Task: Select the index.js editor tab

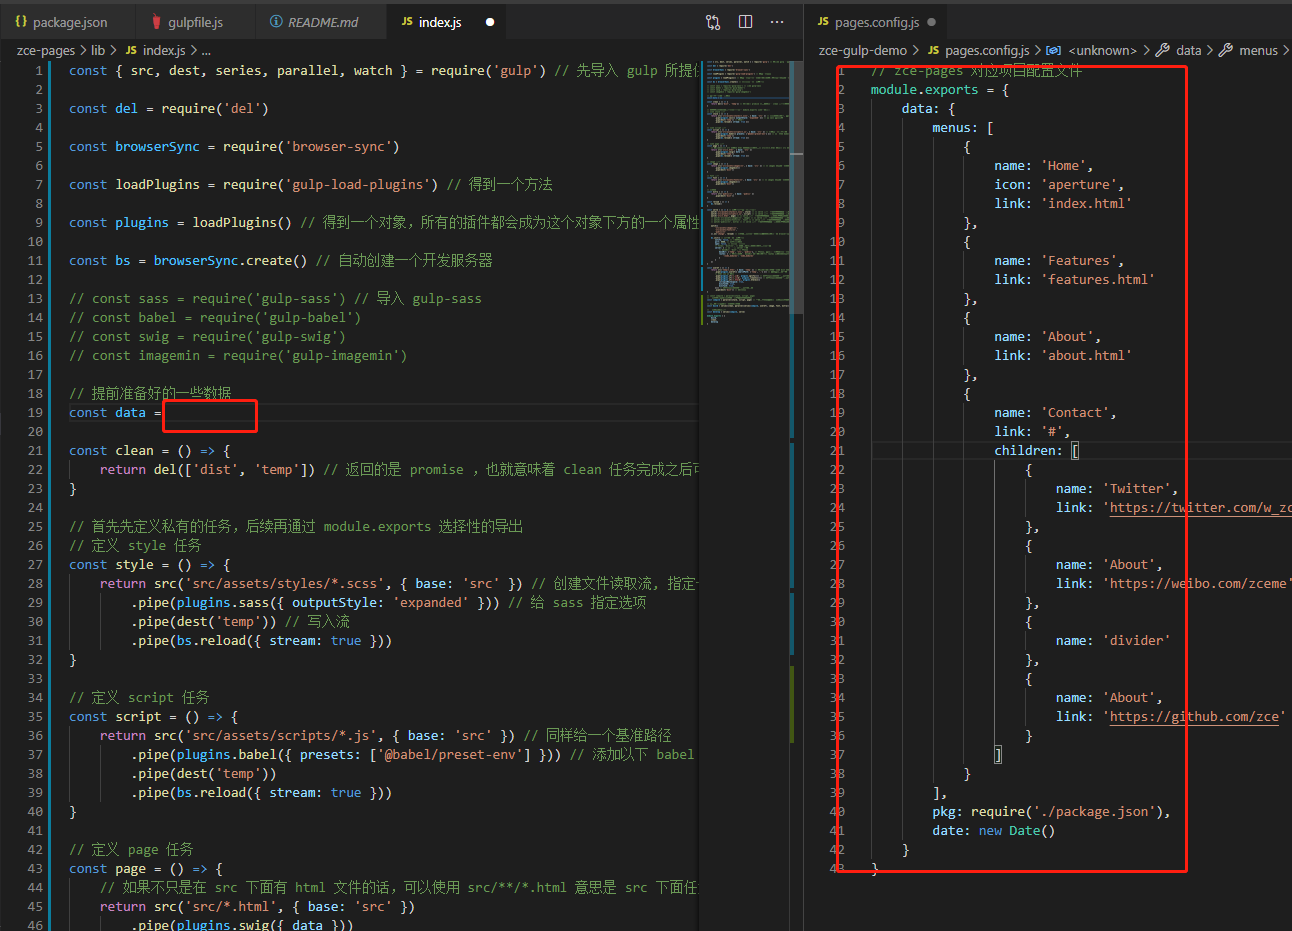Action: [446, 22]
